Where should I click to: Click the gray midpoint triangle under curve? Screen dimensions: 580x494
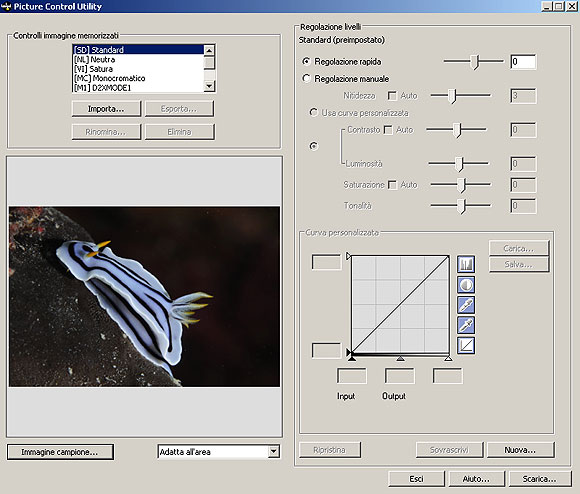tap(400, 358)
